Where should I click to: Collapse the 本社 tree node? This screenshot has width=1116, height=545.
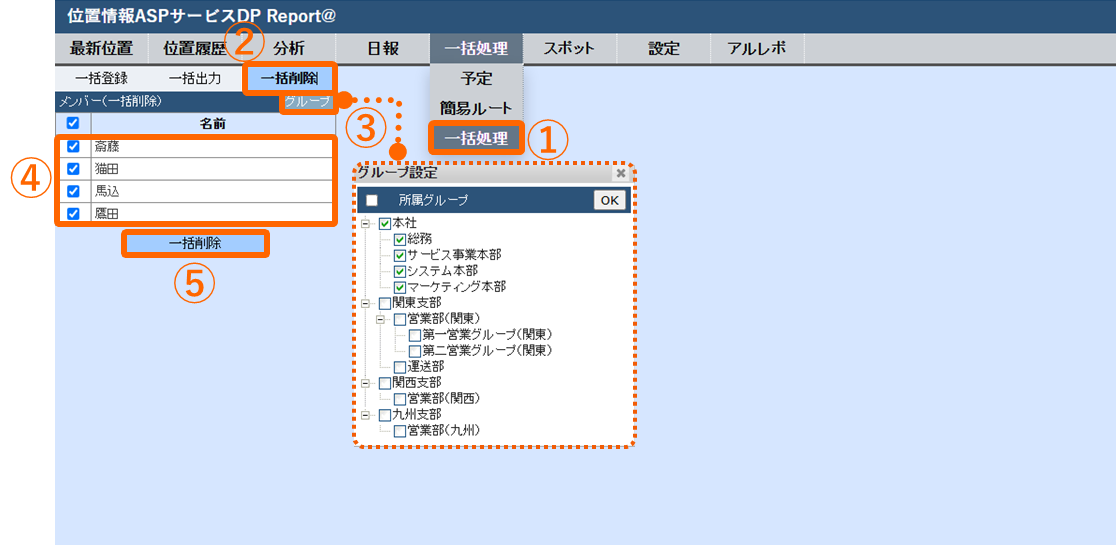(x=366, y=223)
